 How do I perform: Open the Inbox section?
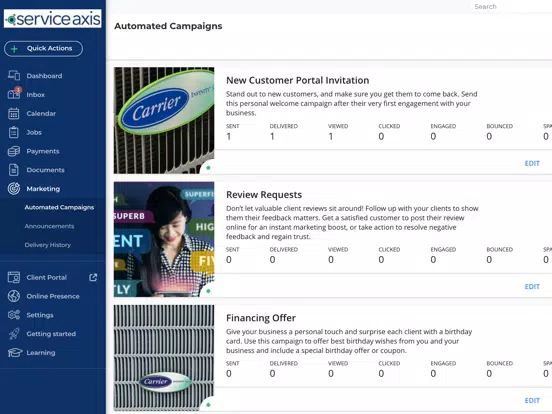(36, 95)
